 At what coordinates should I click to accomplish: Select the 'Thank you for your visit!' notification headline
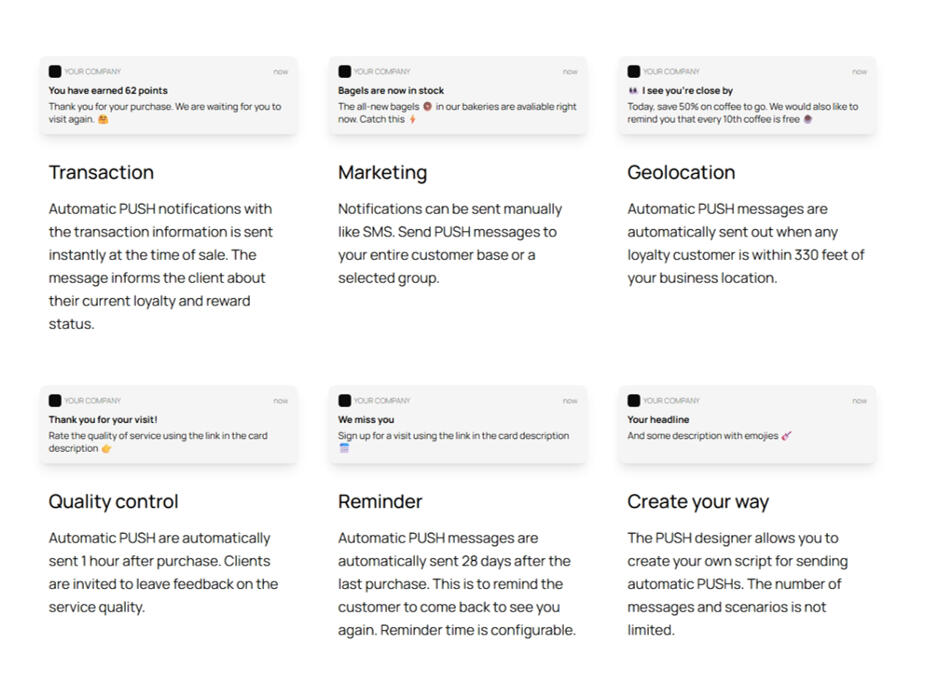point(103,419)
